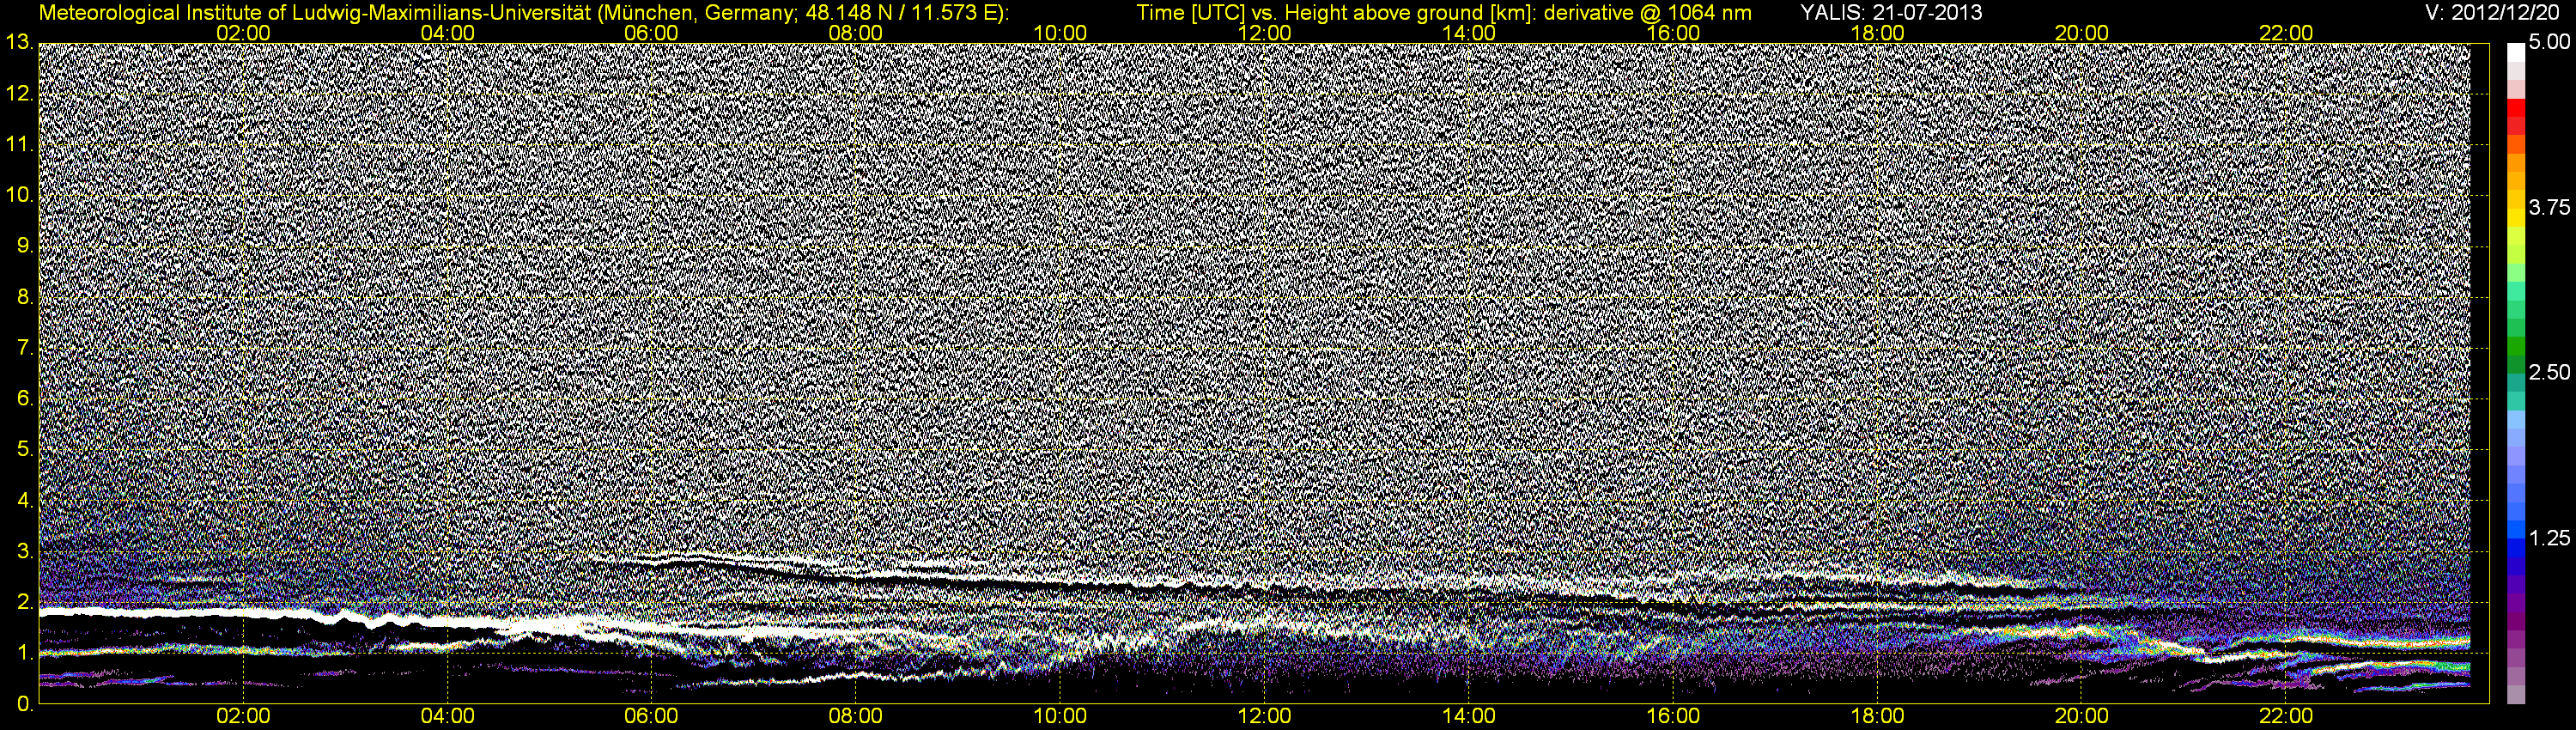Click the 08:00 label on the bottom time axis

[x=856, y=716]
